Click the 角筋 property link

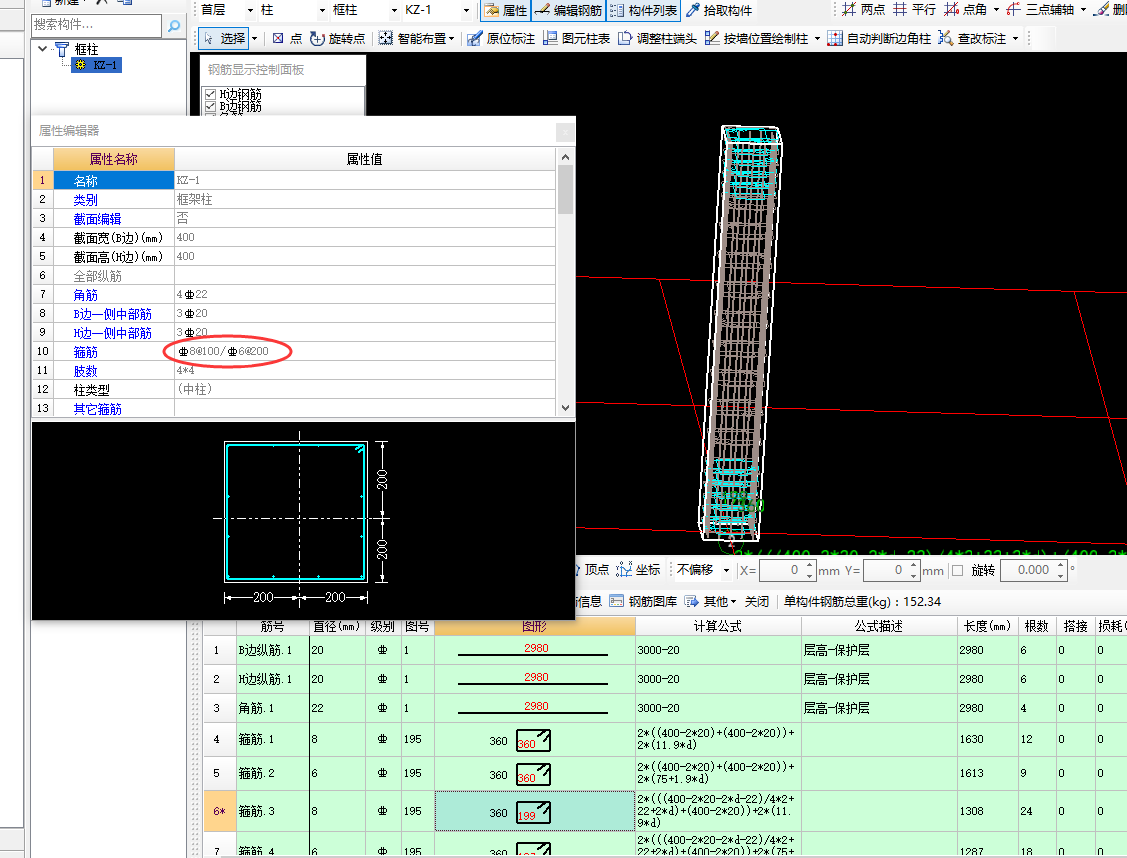point(86,295)
